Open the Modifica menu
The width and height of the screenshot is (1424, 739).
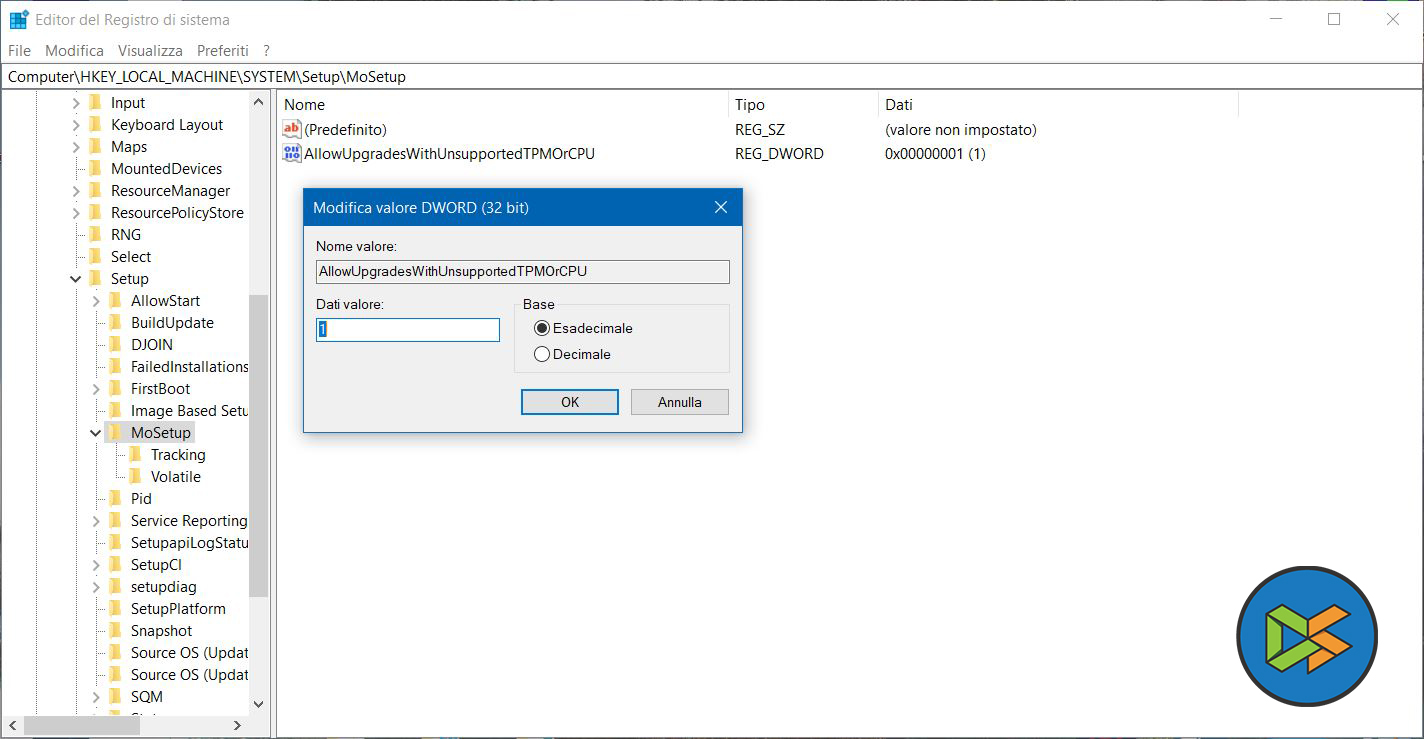click(x=74, y=50)
